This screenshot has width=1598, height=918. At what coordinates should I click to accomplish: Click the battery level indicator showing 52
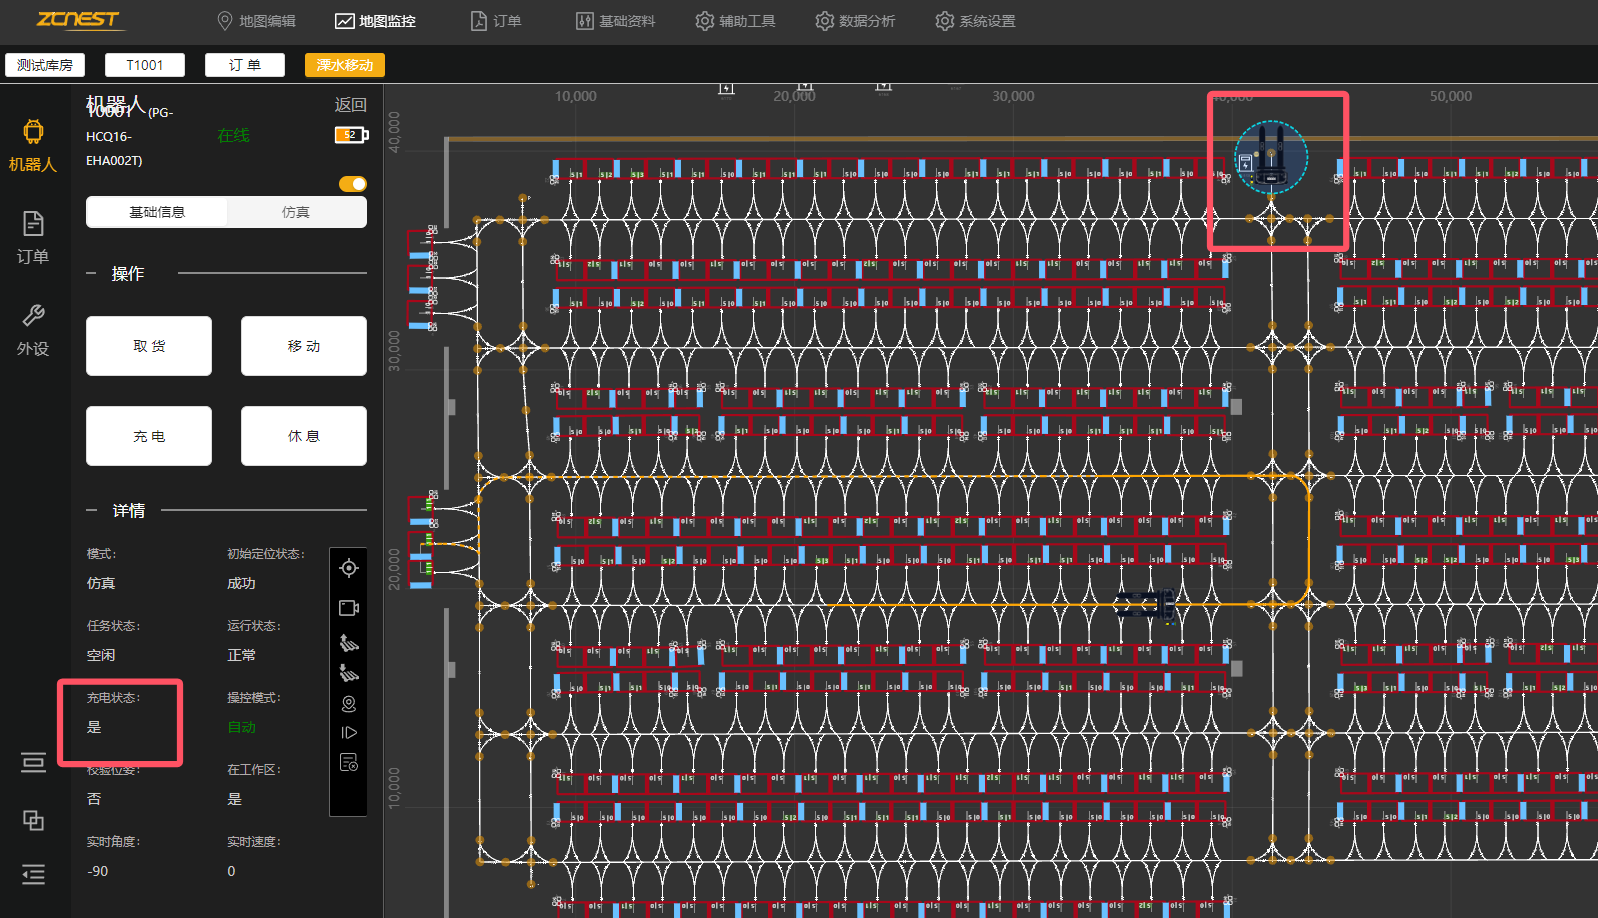[351, 134]
